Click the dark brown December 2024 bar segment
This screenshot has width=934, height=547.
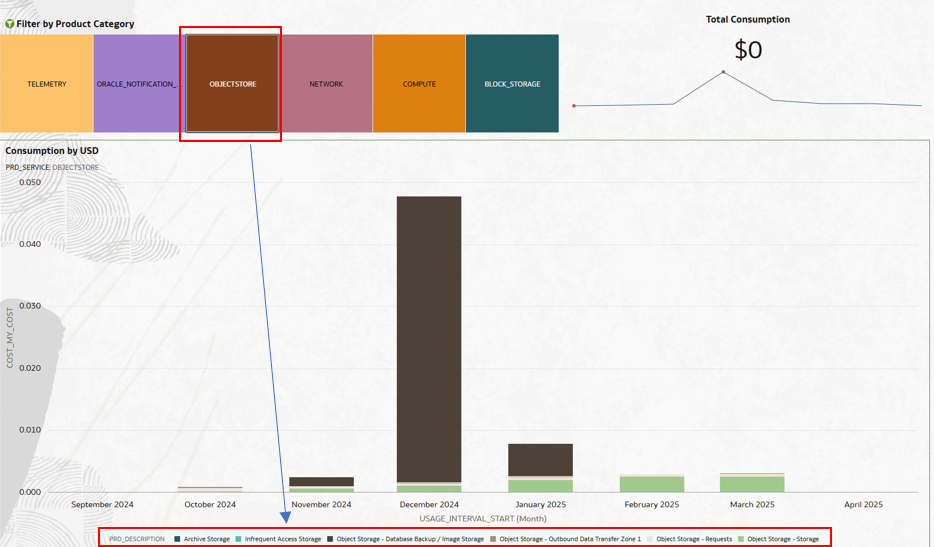(x=429, y=339)
